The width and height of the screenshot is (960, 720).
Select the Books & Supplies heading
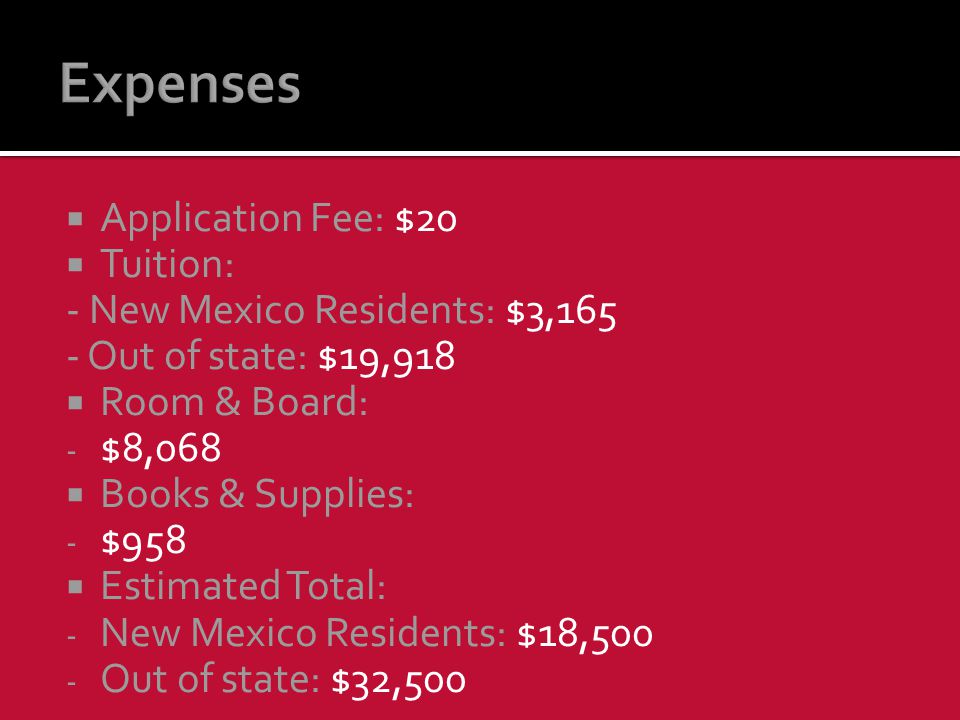257,495
